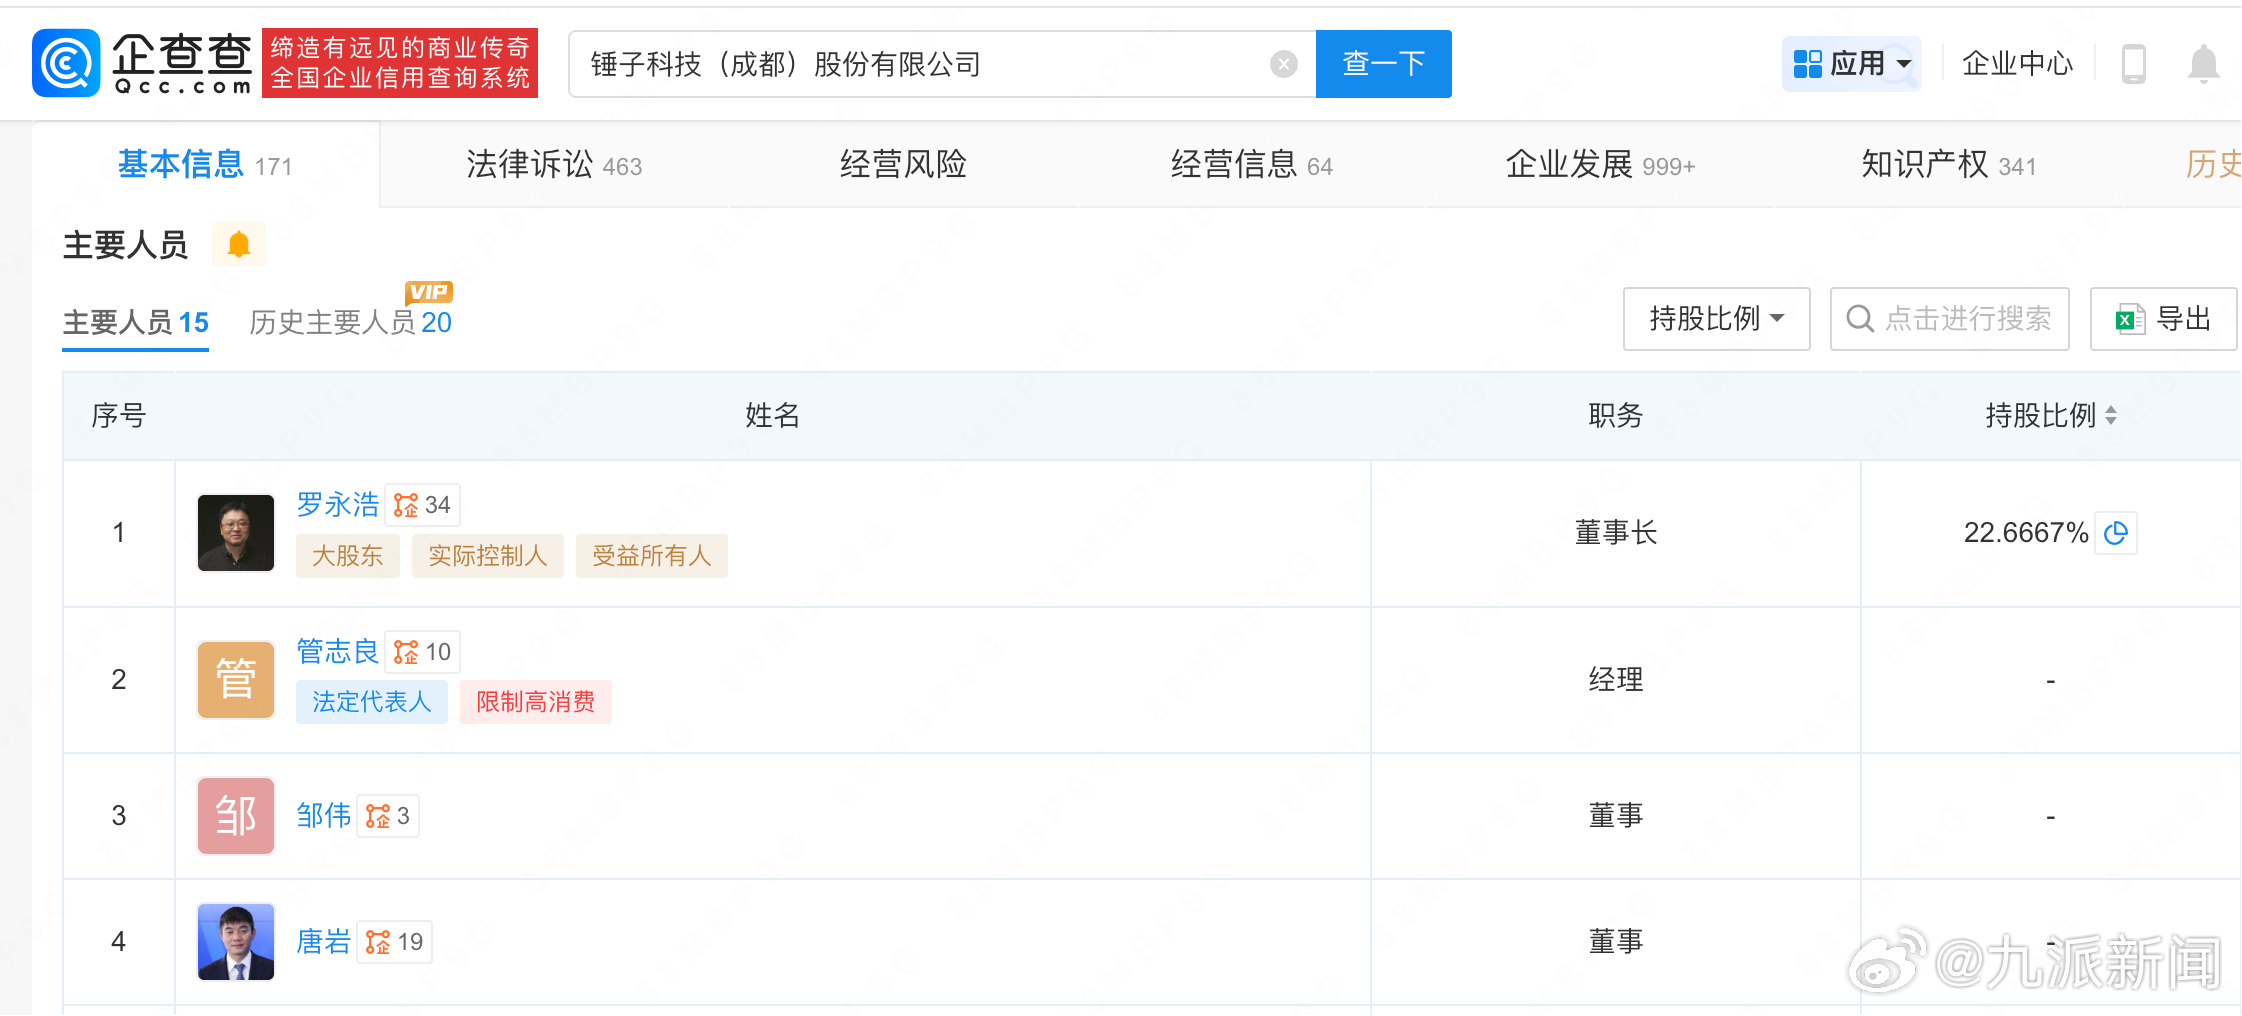The image size is (2242, 1016).
Task: Switch to 法律诉讼 tab
Action: [554, 164]
